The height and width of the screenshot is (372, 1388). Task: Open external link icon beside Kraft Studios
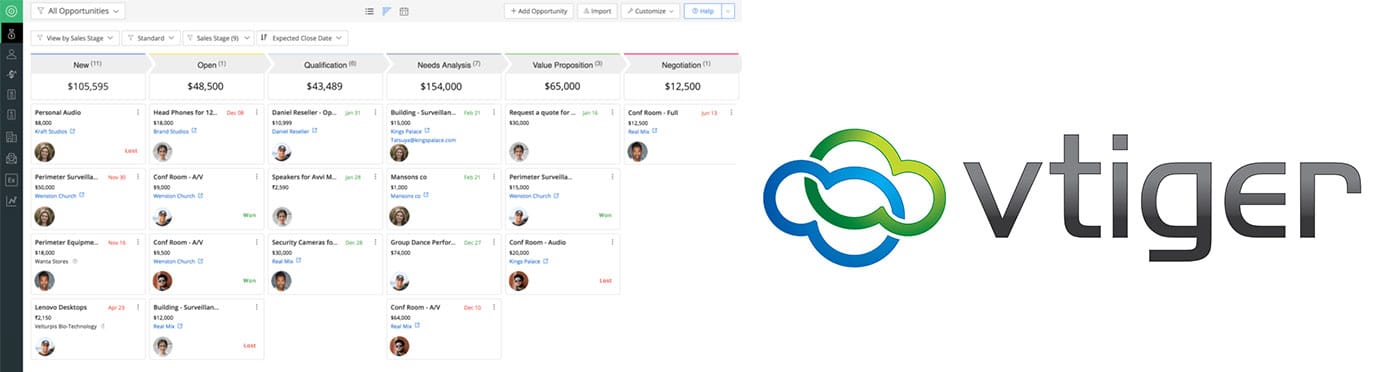[x=72, y=131]
